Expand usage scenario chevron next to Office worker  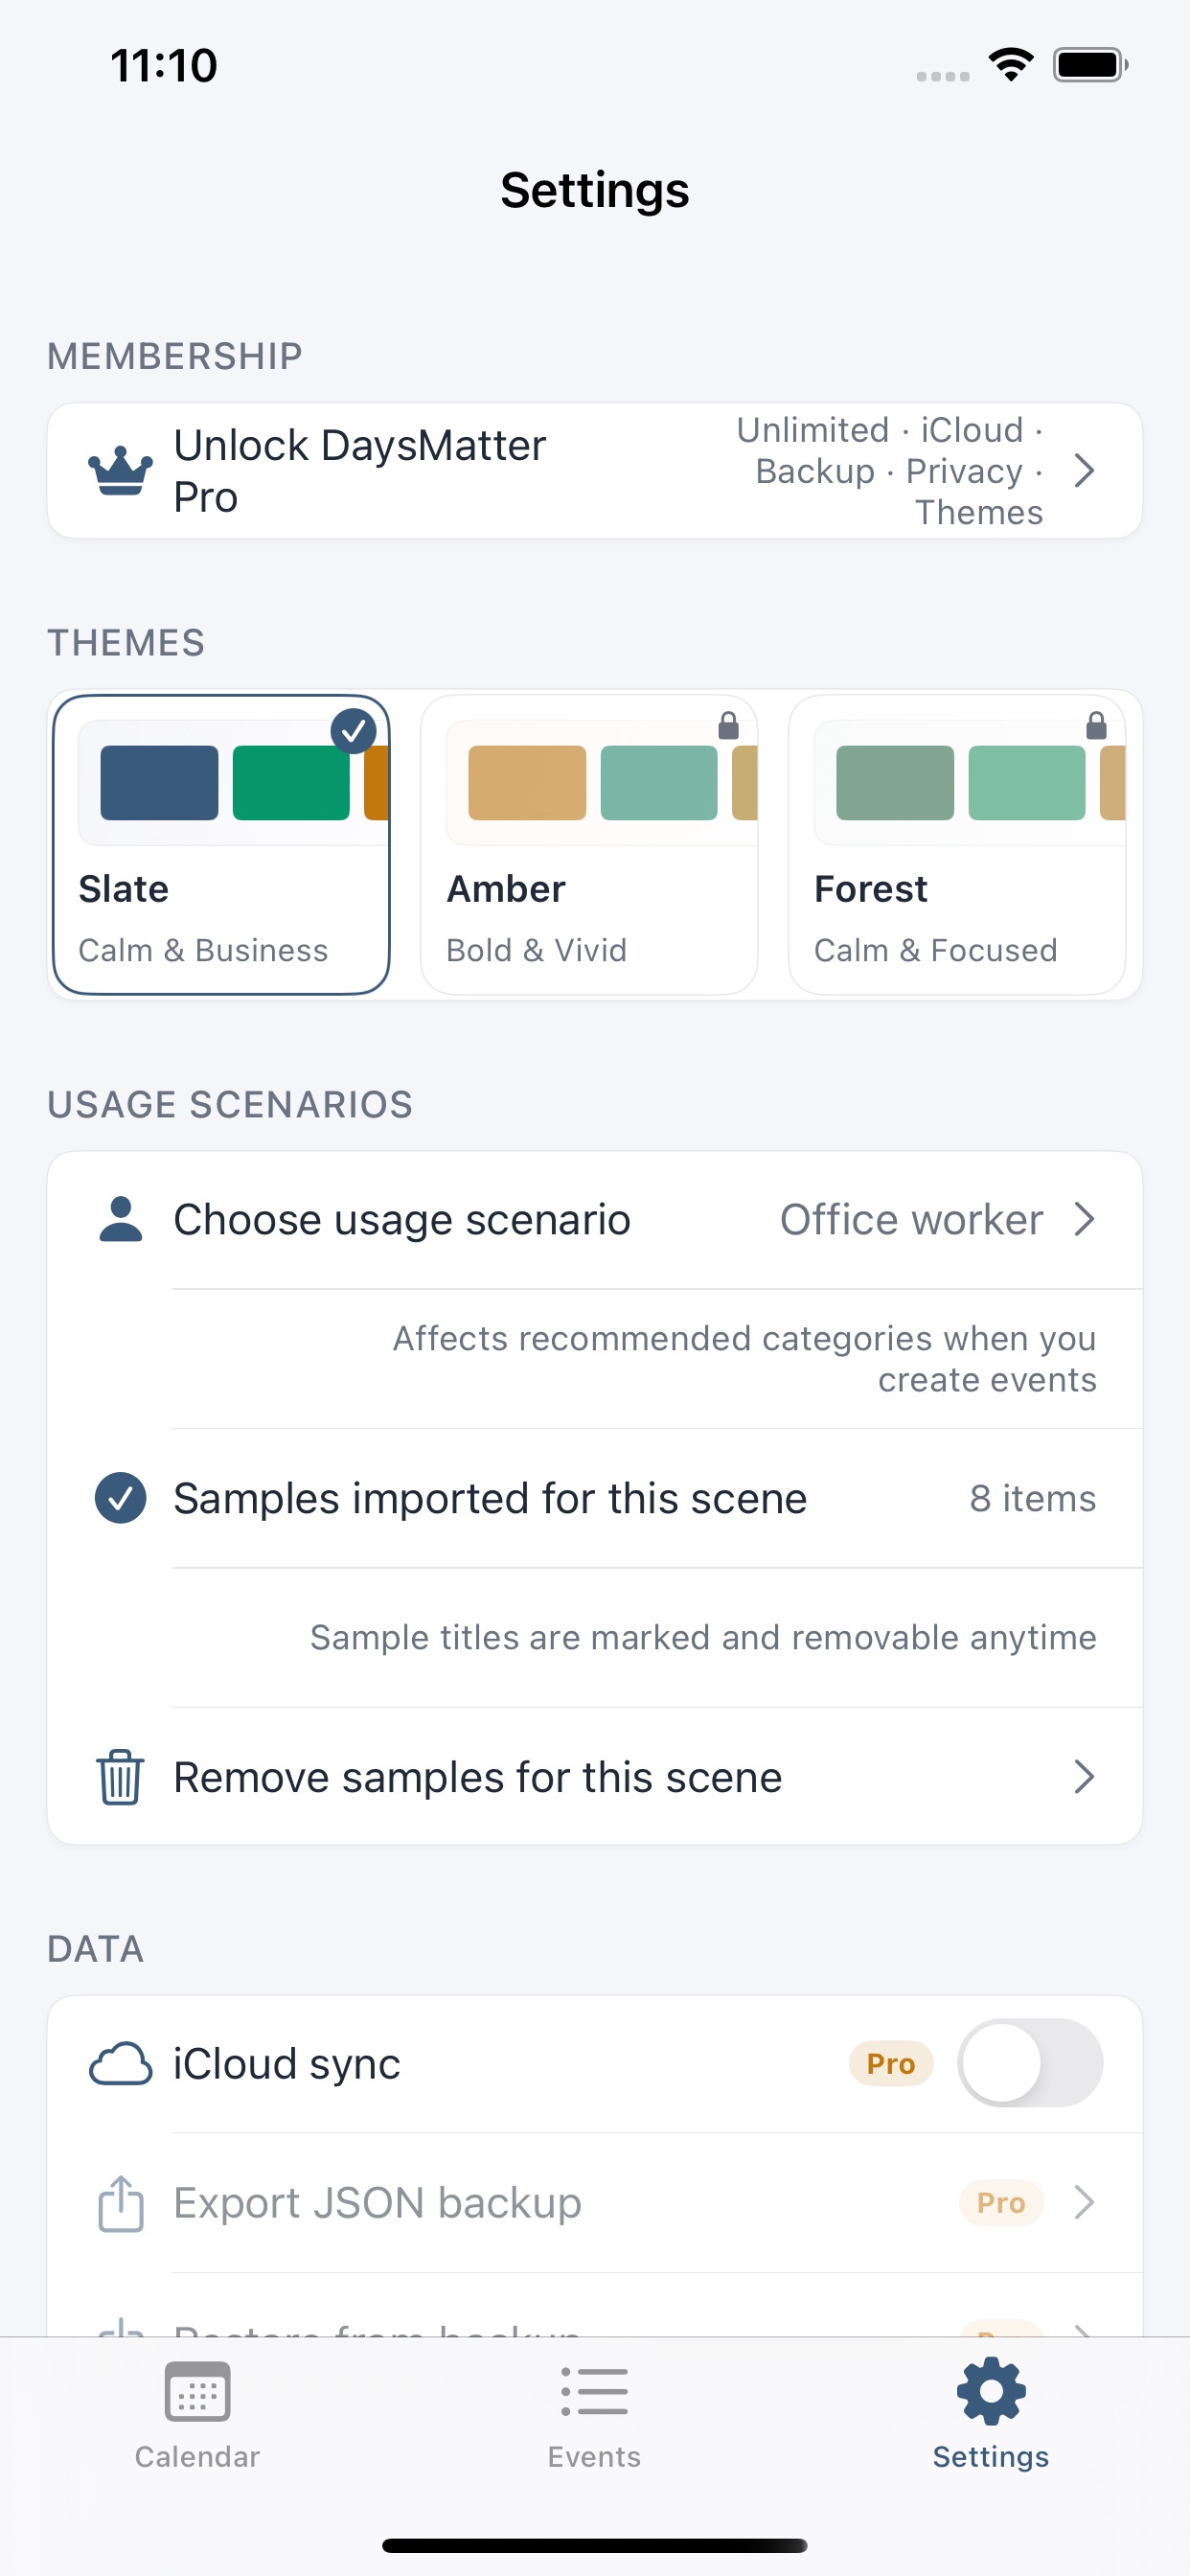[1084, 1219]
